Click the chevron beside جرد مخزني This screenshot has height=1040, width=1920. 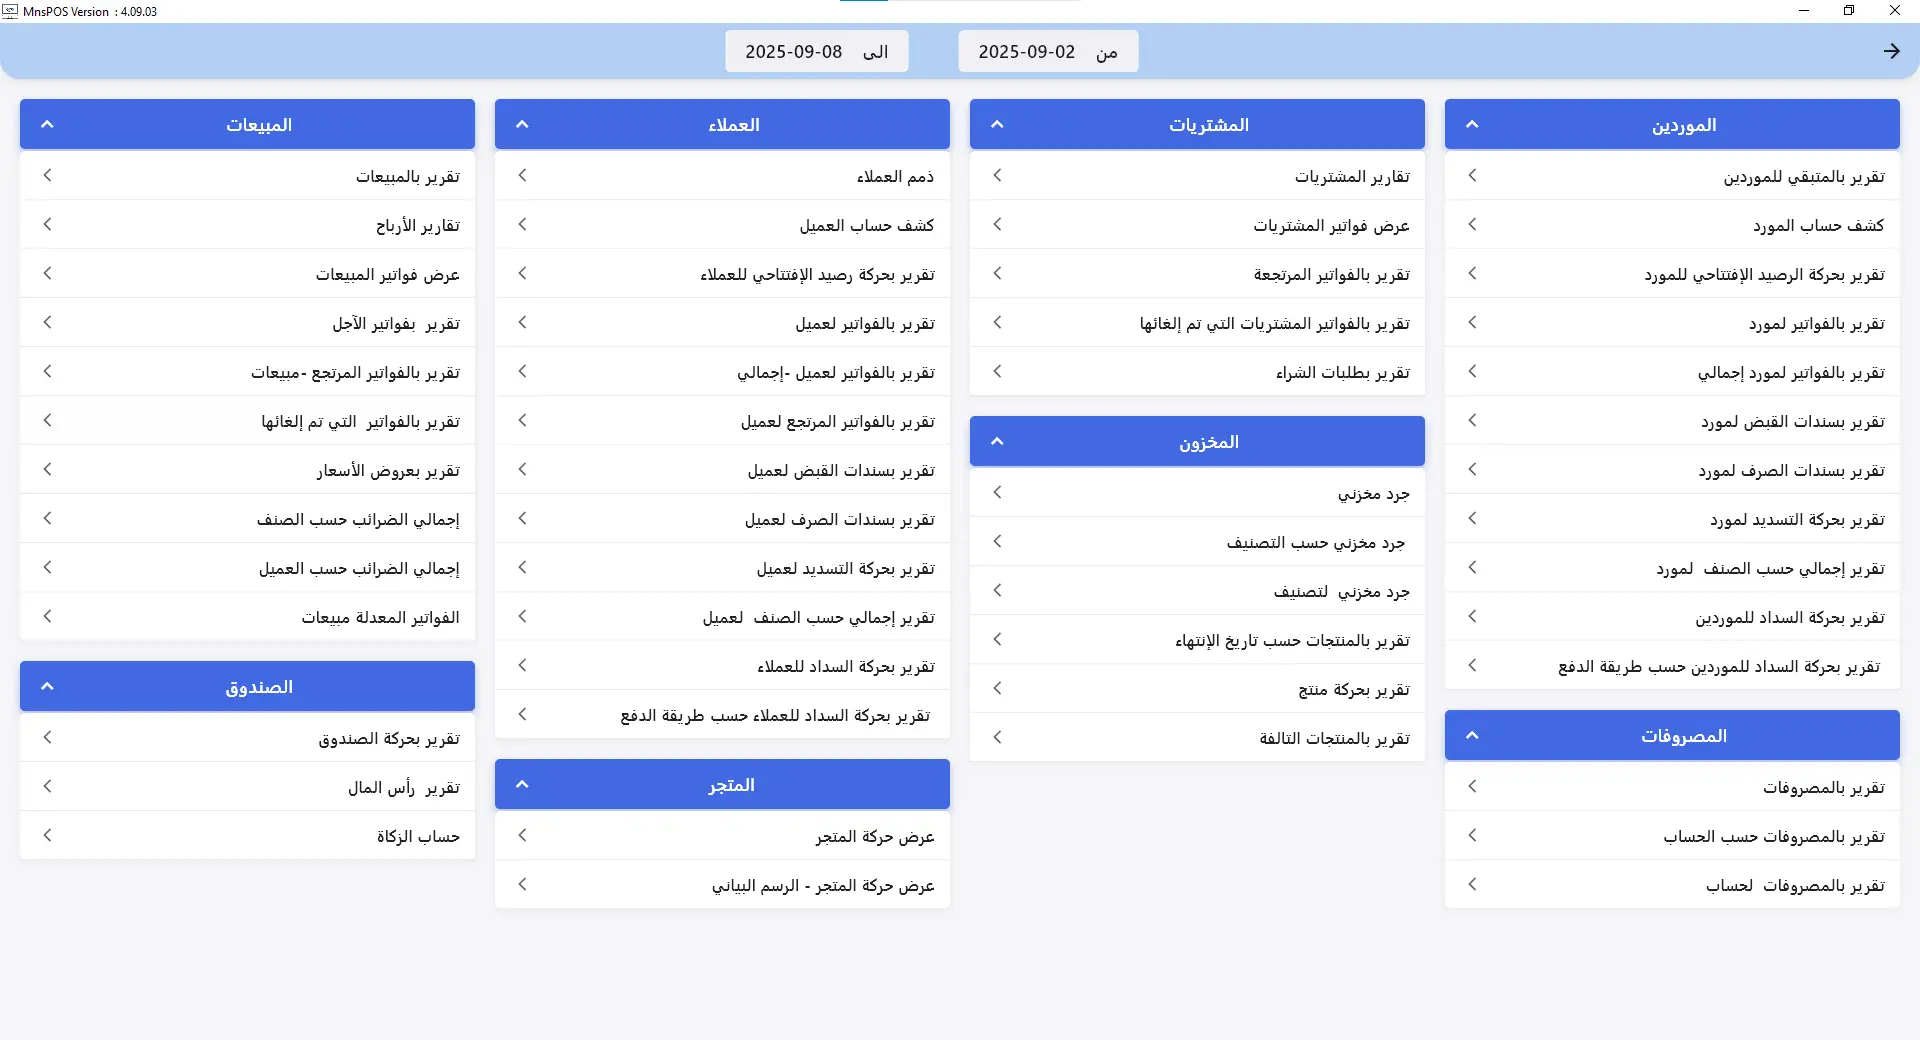(x=997, y=492)
